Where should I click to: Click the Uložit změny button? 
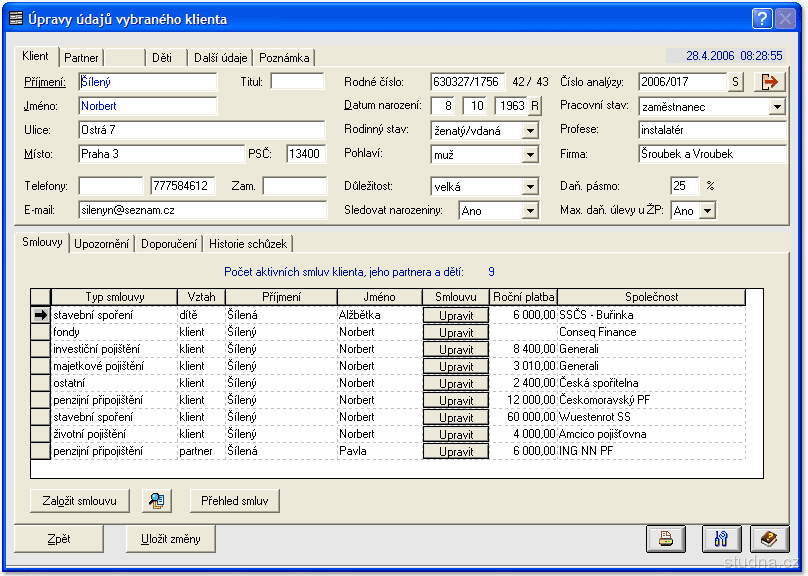click(x=171, y=539)
